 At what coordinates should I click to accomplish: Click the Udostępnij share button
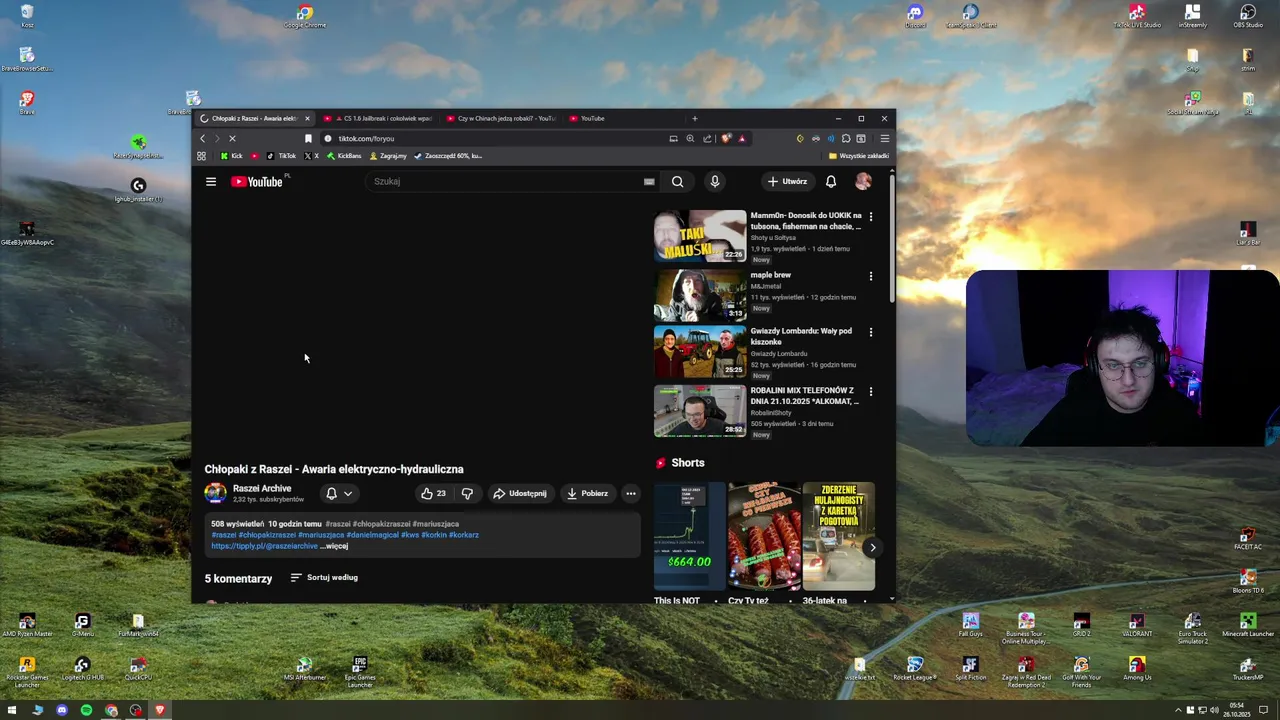pyautogui.click(x=520, y=493)
